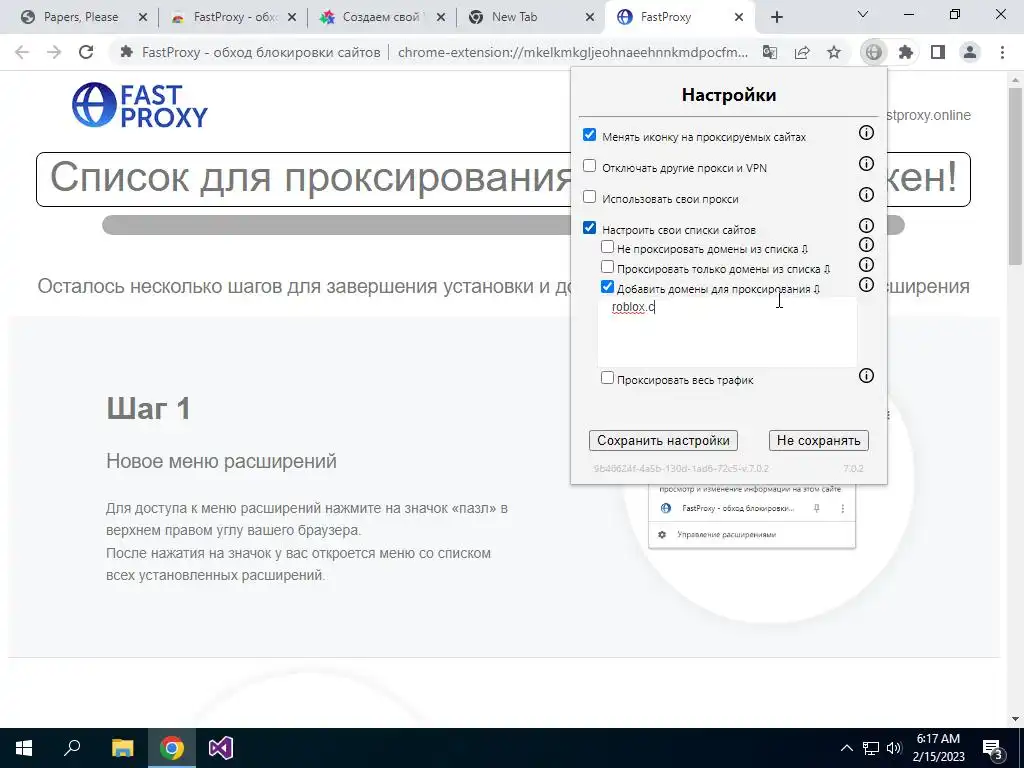Enable 'Использовать свои прокси' checkbox
This screenshot has height=768, width=1024.
(589, 197)
